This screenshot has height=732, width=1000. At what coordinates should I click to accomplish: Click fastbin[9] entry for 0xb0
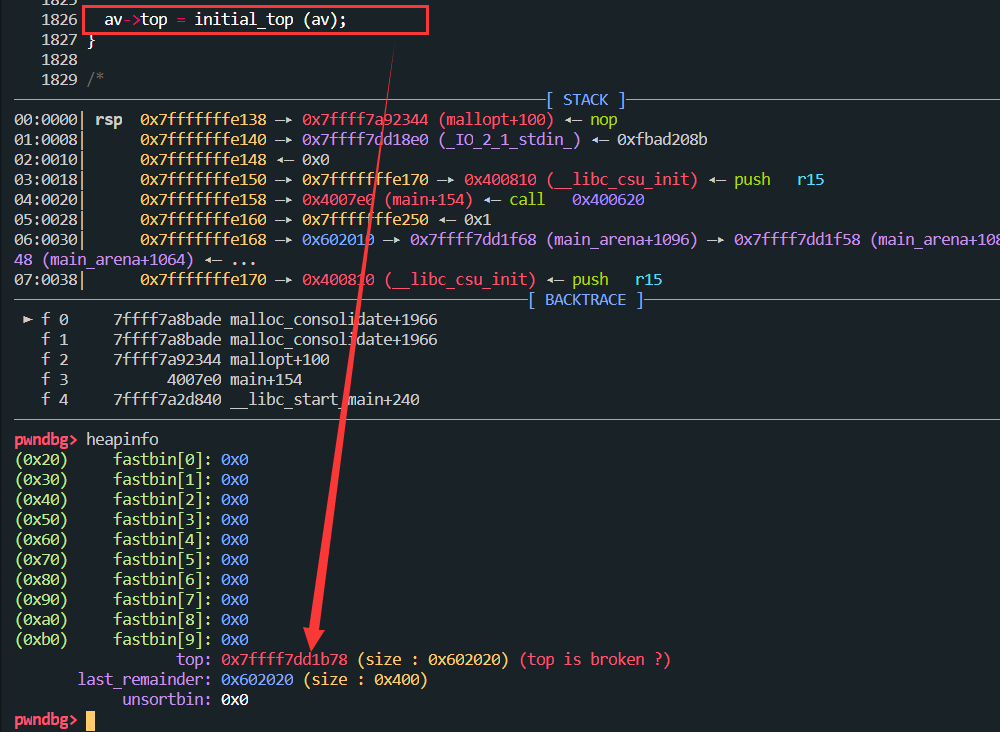point(131,640)
